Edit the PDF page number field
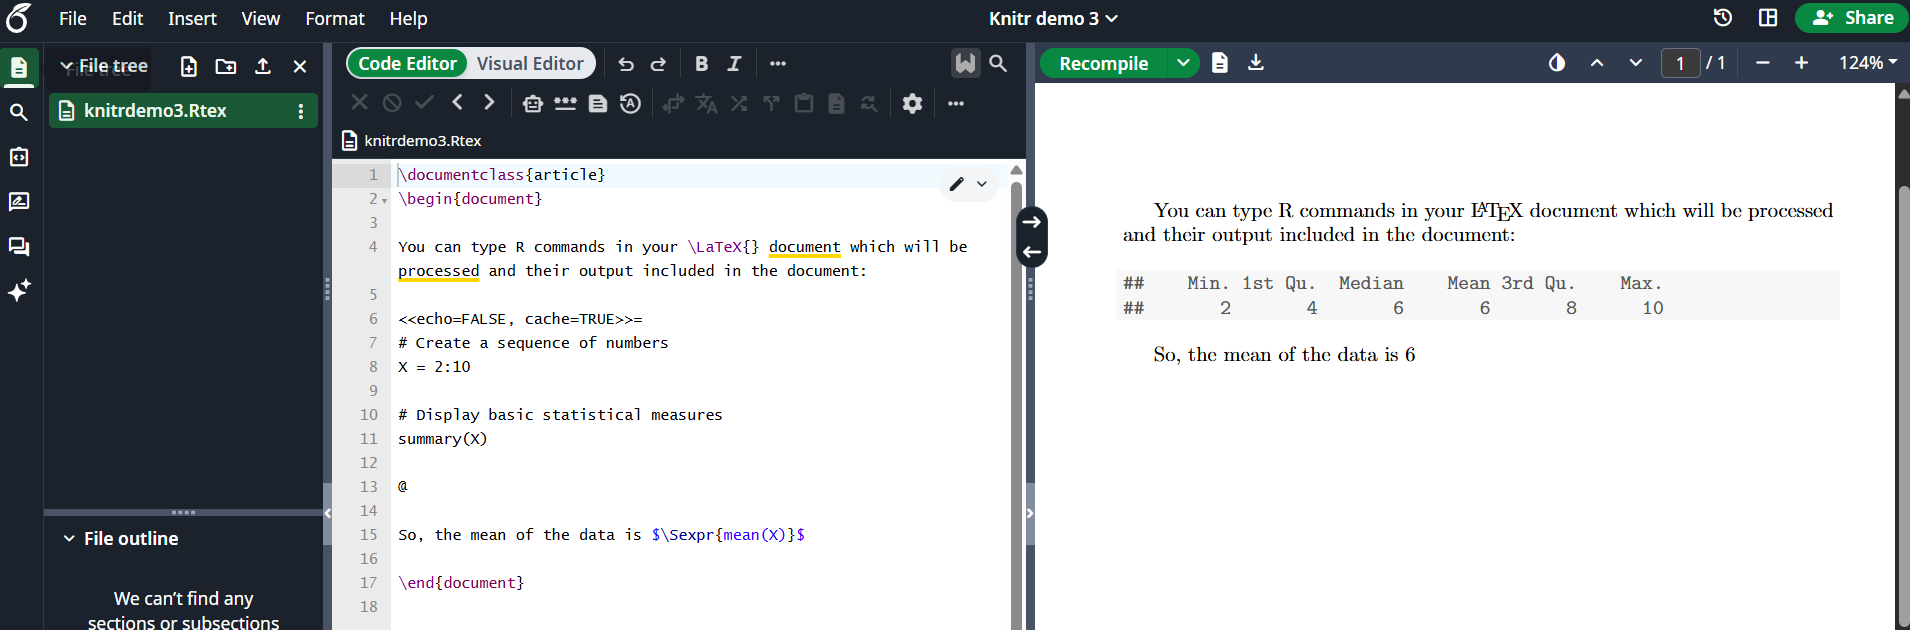Viewport: 1910px width, 630px height. (x=1680, y=63)
